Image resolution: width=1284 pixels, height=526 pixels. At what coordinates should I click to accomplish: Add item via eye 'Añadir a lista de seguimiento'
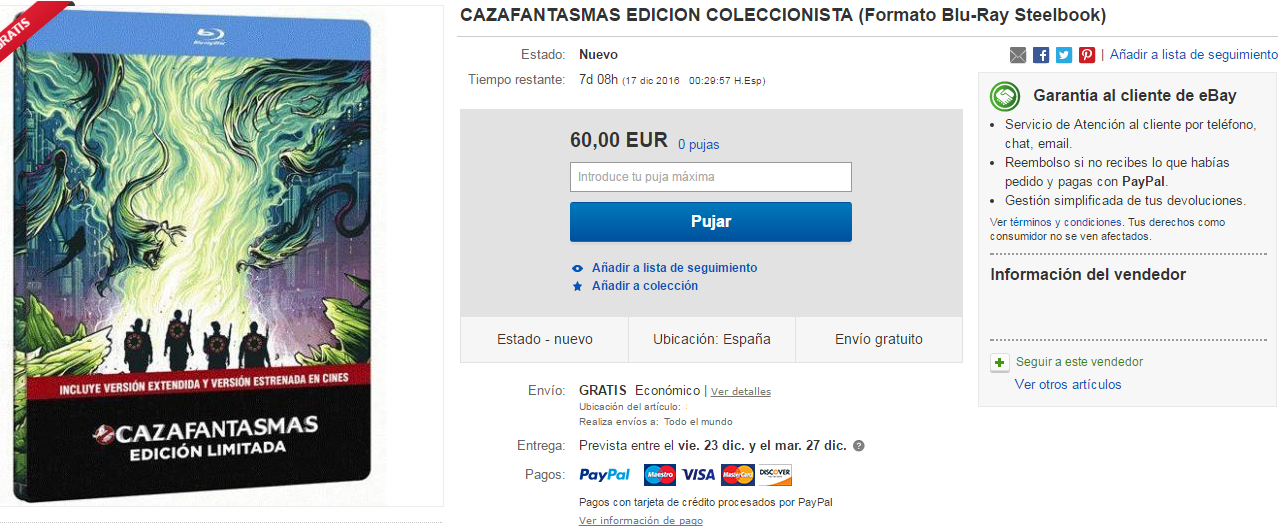[674, 268]
